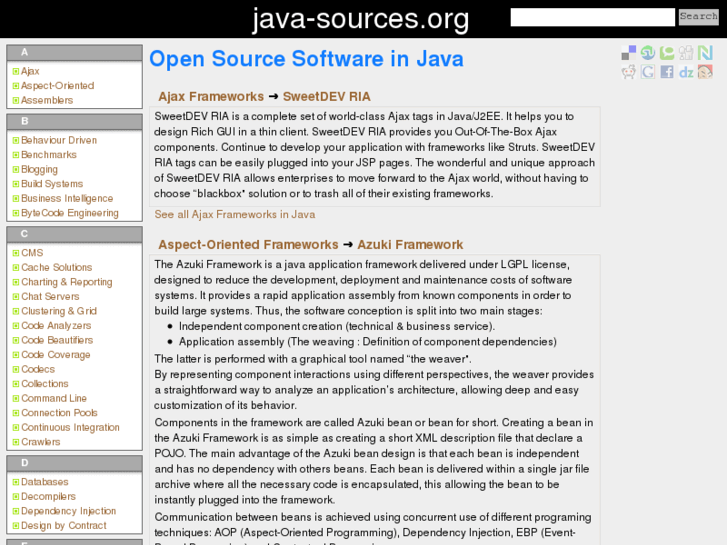Click the letter C section header

pyautogui.click(x=74, y=234)
